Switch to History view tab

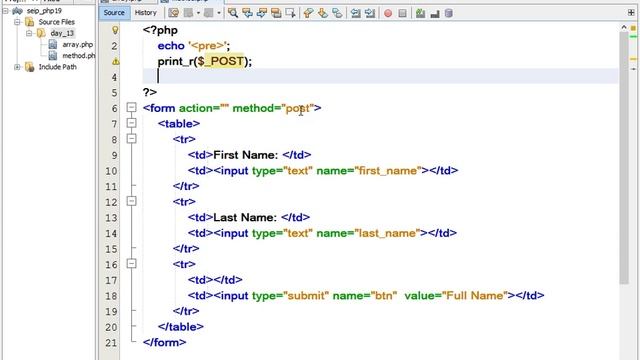pos(146,13)
